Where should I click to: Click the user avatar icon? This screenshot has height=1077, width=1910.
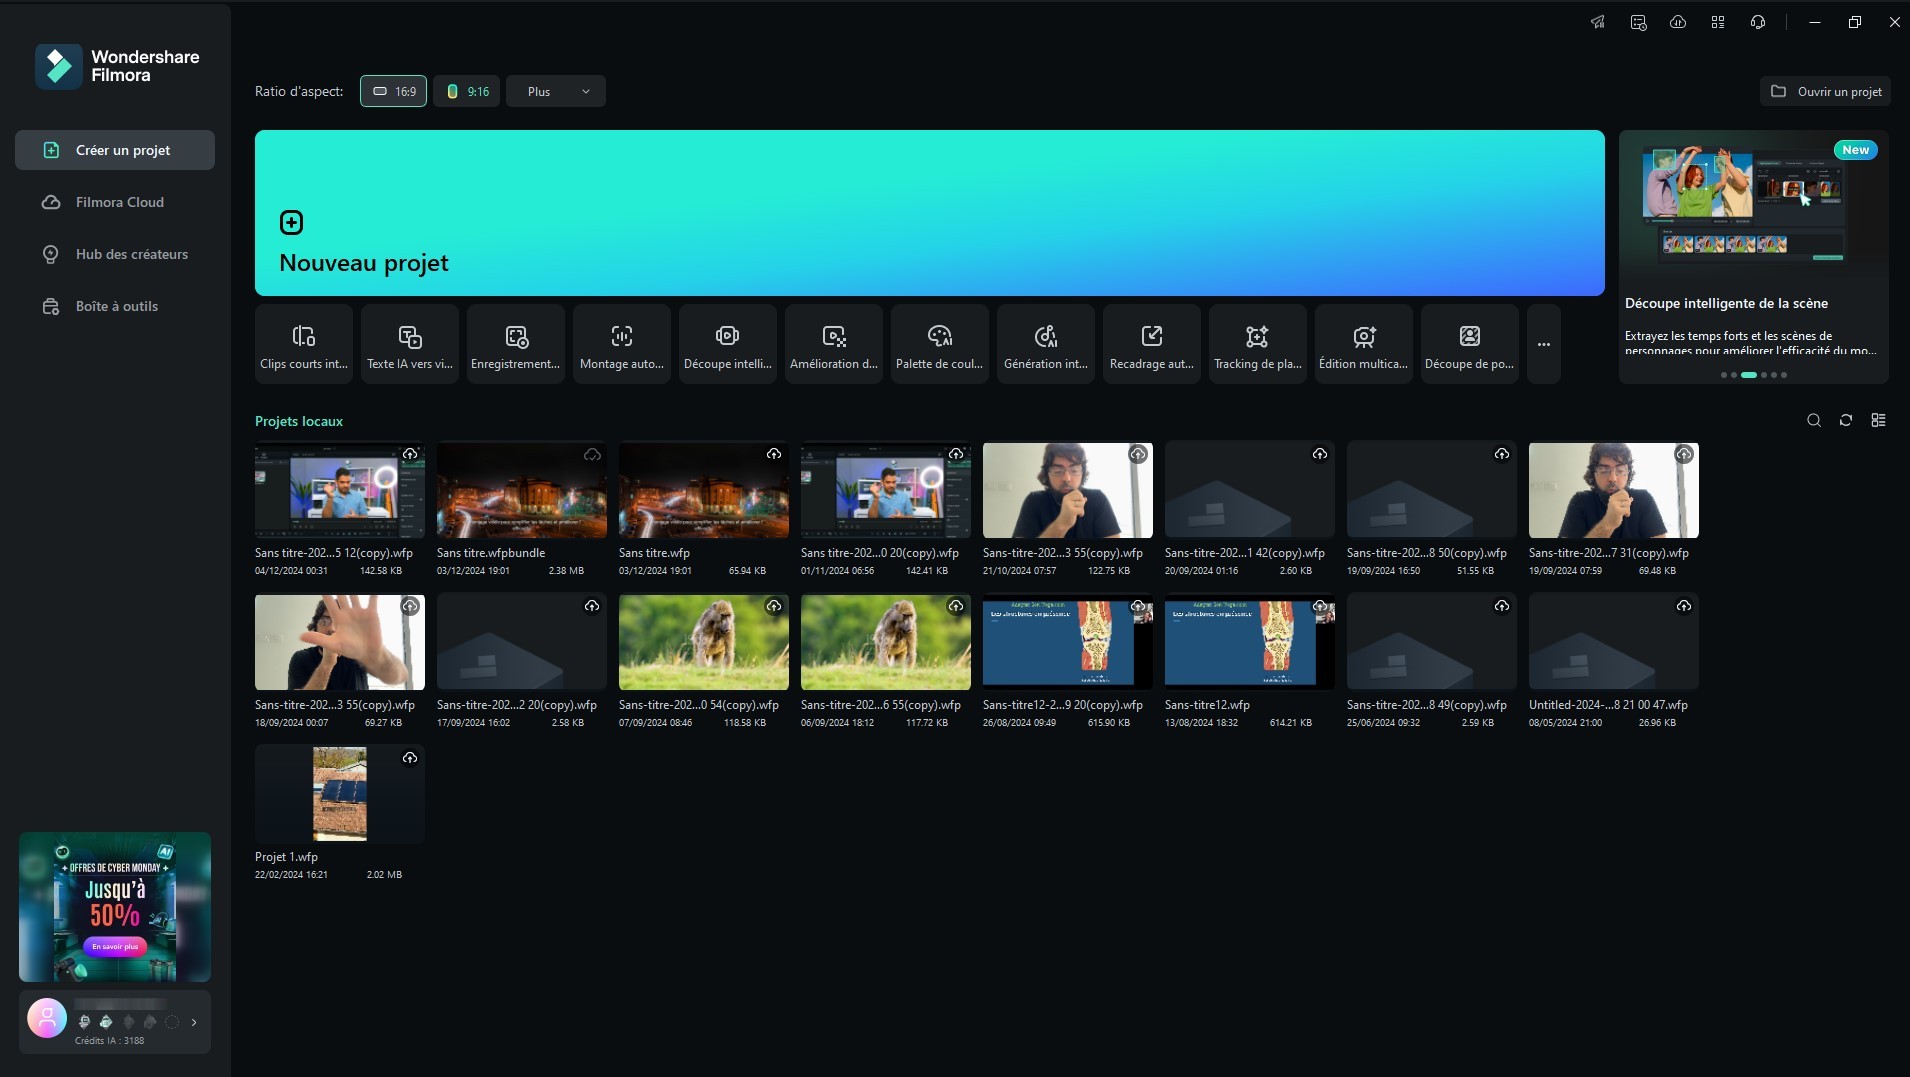[x=46, y=1019]
